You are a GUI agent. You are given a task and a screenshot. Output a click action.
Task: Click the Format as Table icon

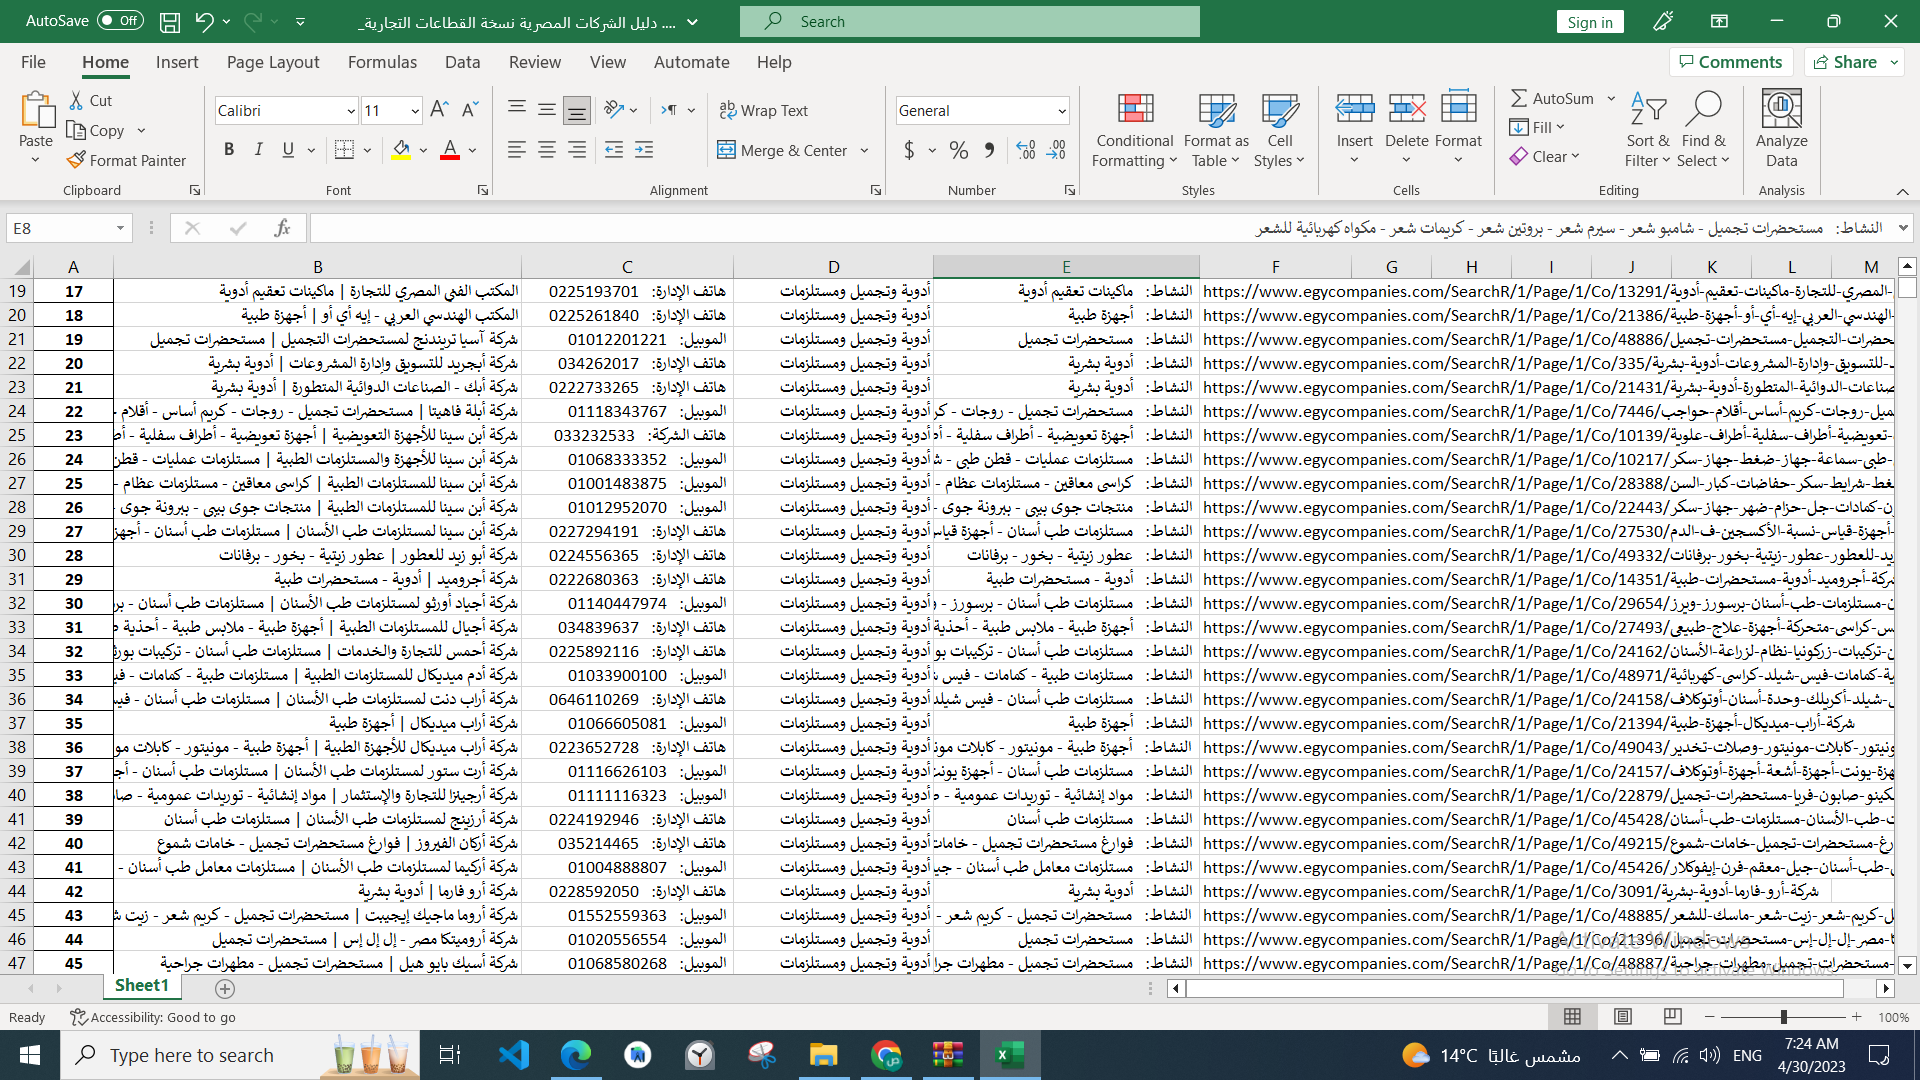point(1215,130)
